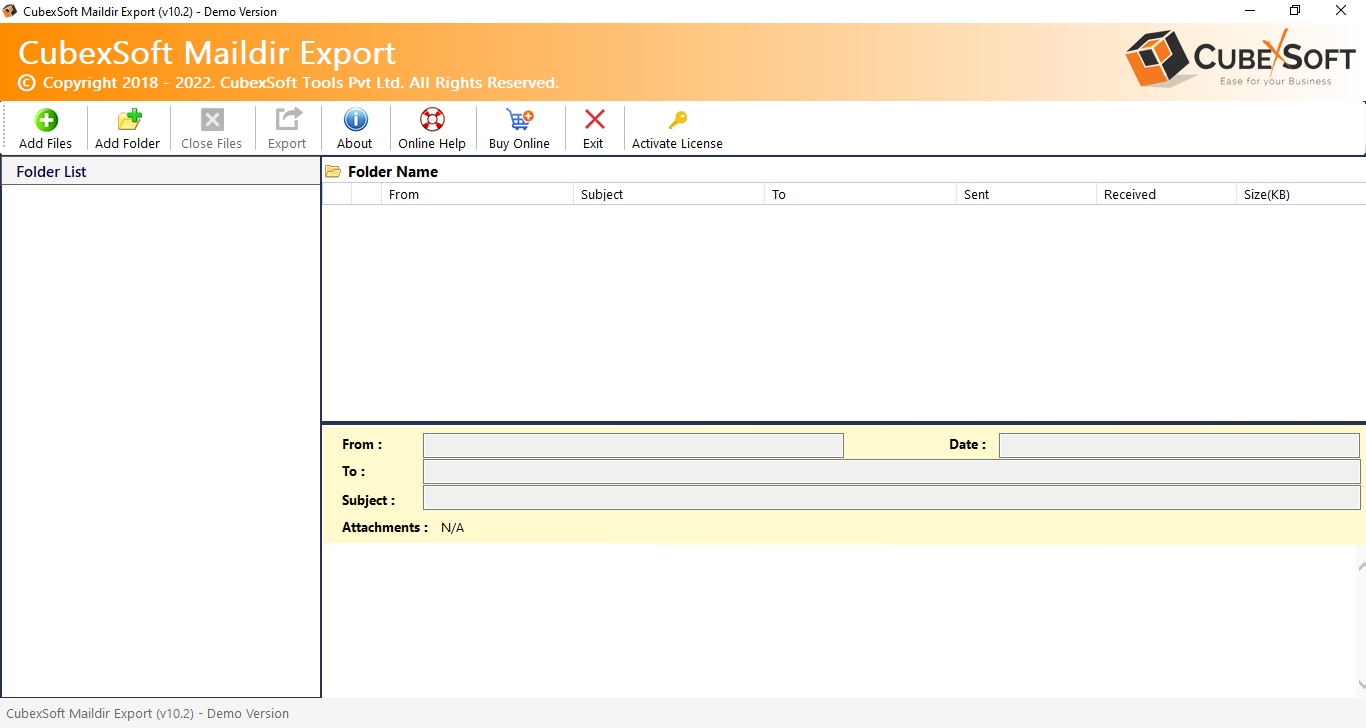Click inside the Date field
Screen dimensions: 1366x728
click(1178, 445)
